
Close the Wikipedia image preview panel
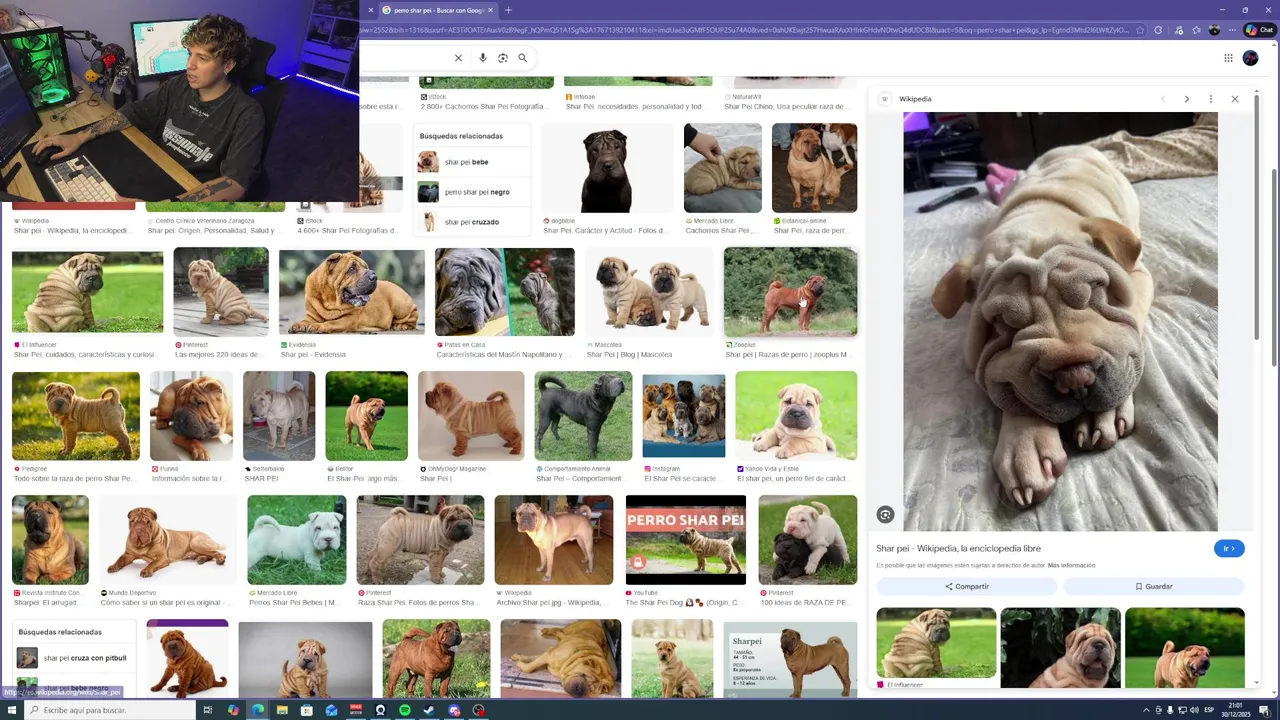coord(1234,99)
